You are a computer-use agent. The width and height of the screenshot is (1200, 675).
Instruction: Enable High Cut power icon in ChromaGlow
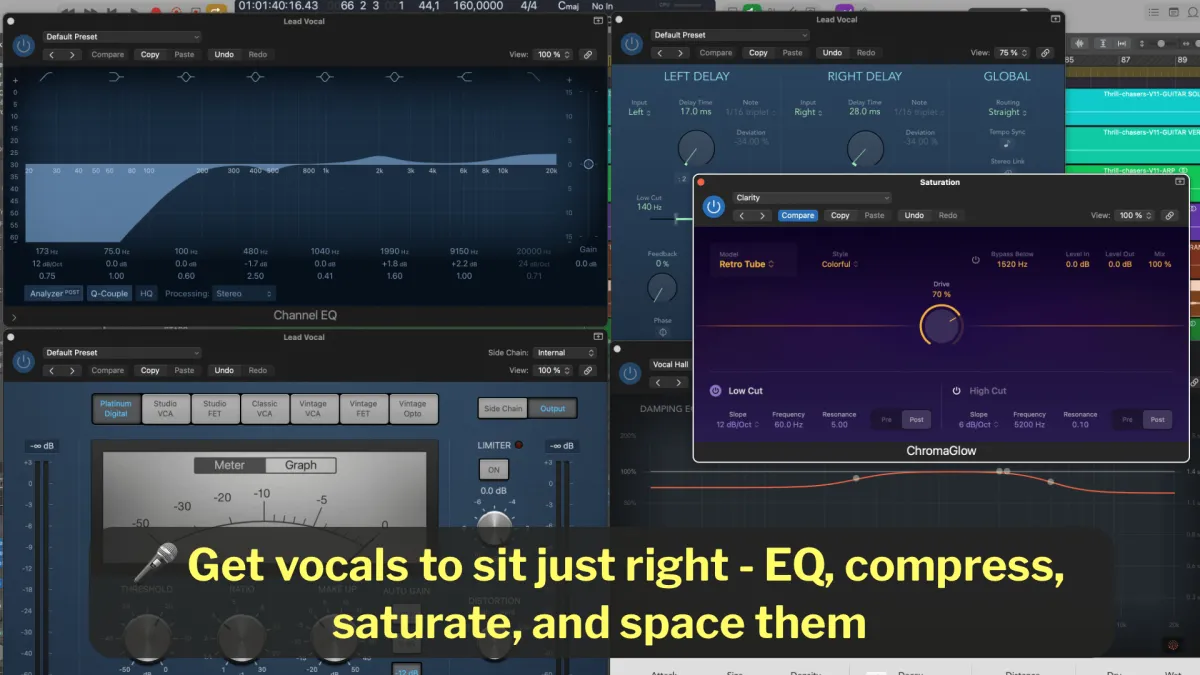click(x=956, y=391)
